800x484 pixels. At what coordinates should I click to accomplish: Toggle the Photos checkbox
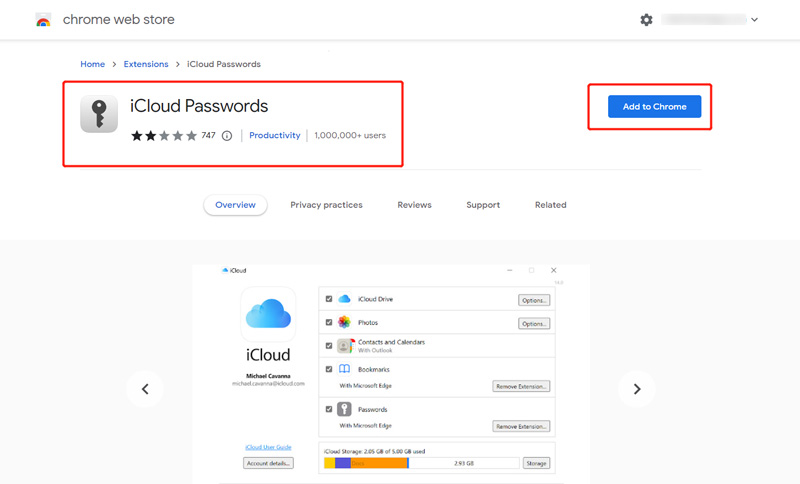tap(329, 322)
